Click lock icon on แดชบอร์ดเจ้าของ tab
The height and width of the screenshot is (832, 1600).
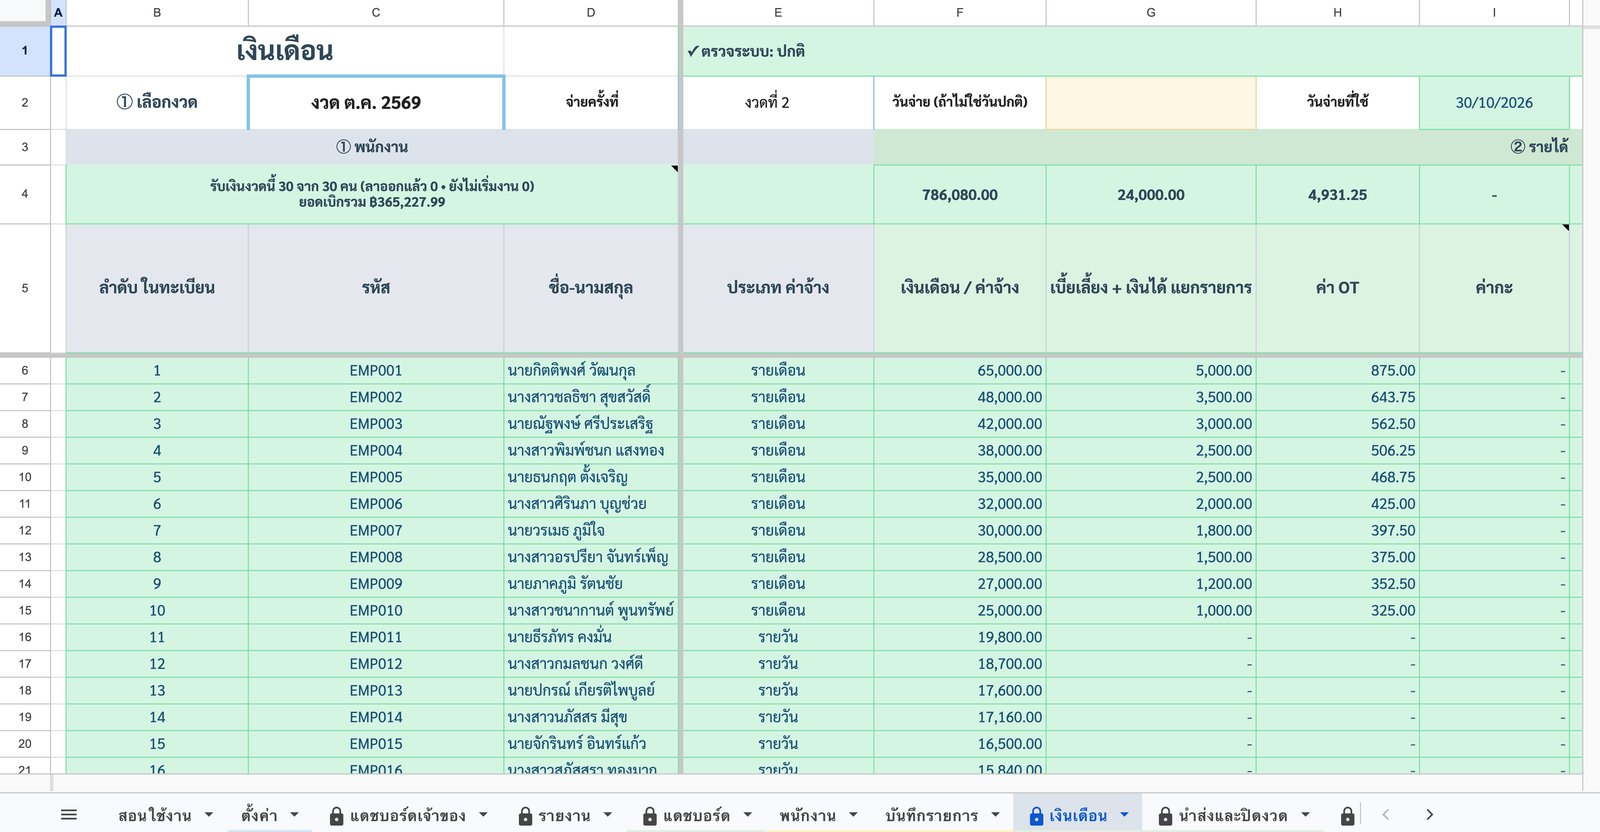click(x=337, y=816)
